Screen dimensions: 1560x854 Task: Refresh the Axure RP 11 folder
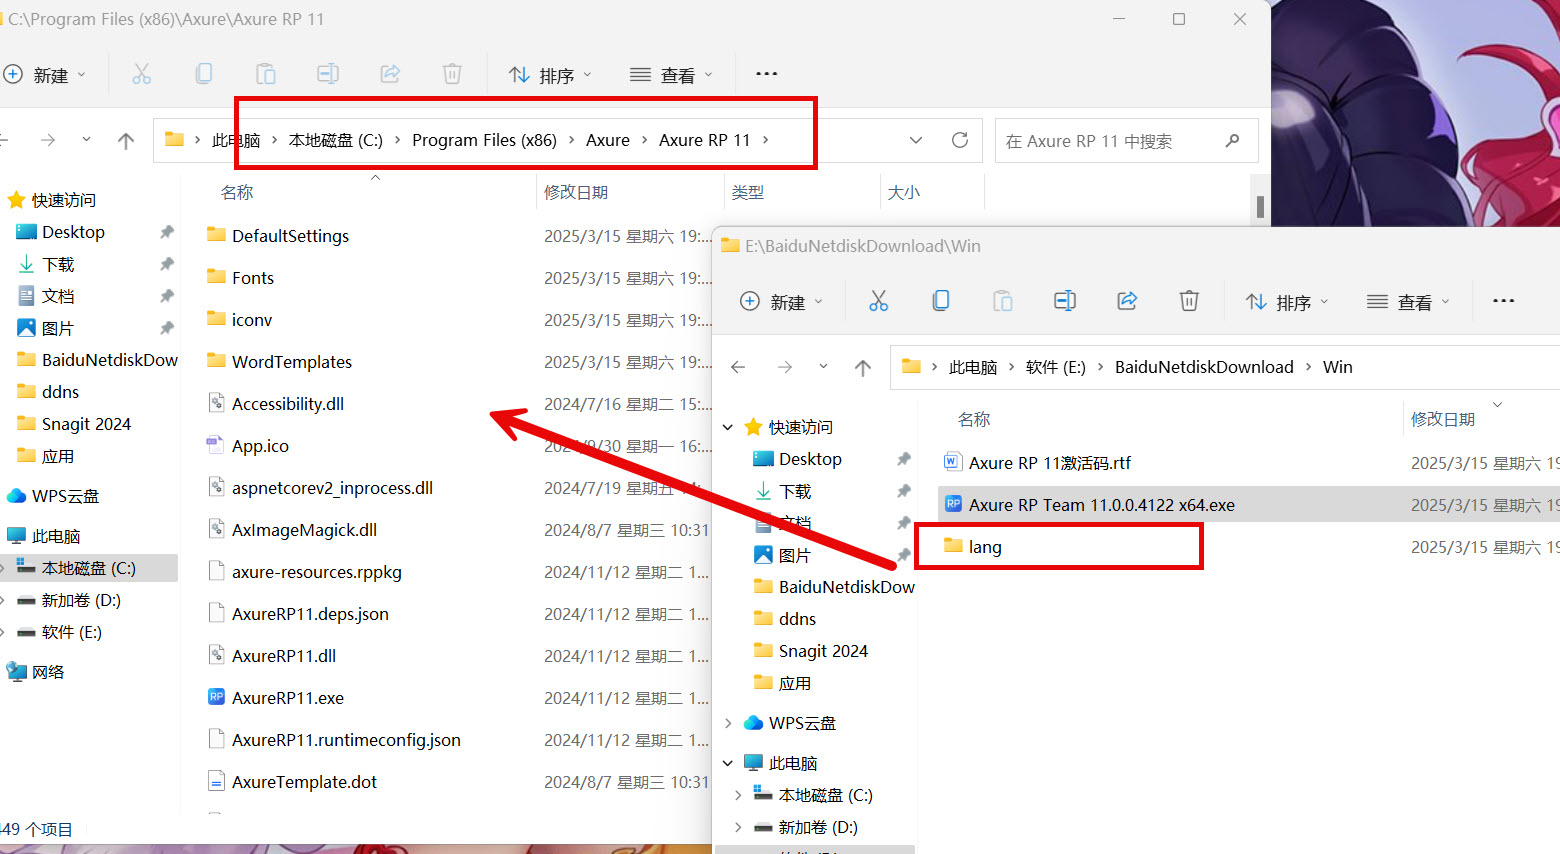[960, 140]
